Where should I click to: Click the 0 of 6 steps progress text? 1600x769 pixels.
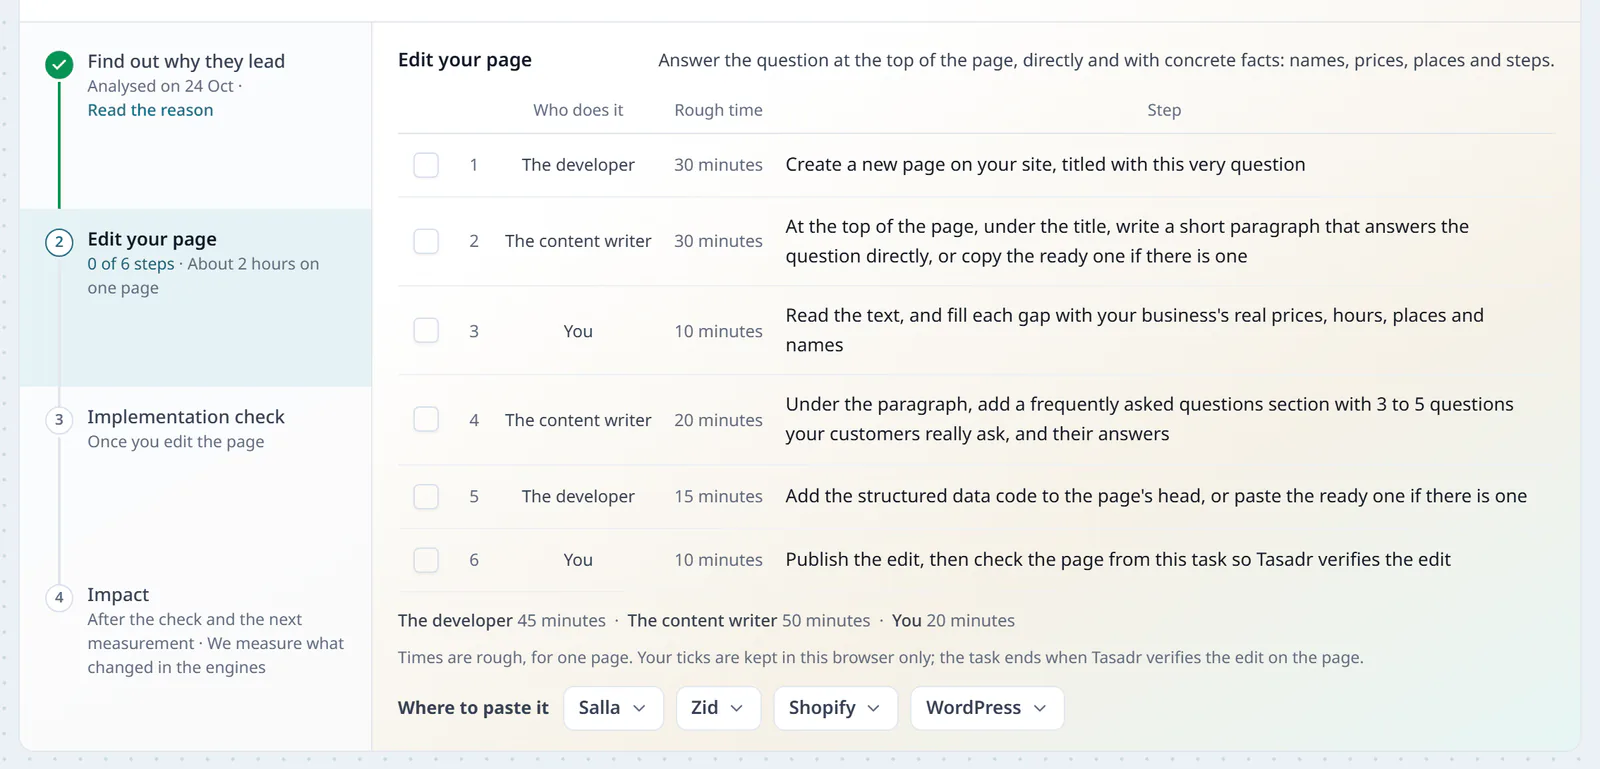point(131,264)
